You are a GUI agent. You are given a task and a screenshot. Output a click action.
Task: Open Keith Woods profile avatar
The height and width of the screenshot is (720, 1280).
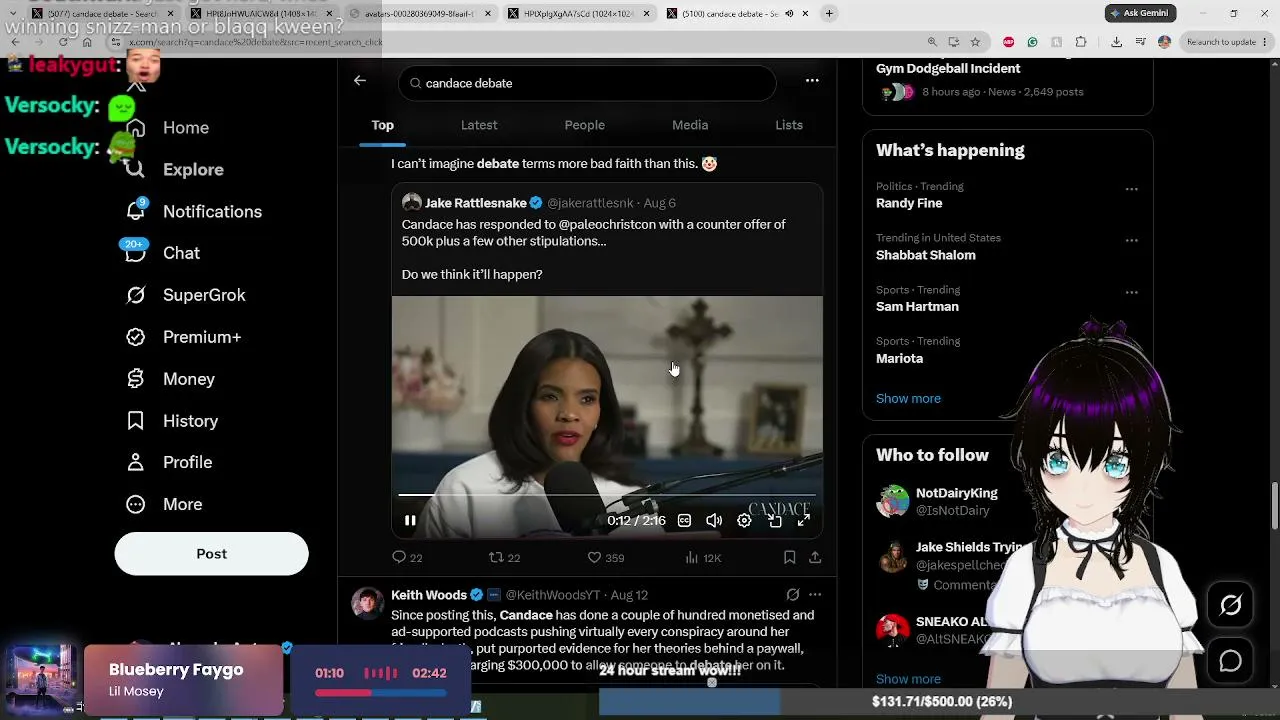click(x=368, y=604)
